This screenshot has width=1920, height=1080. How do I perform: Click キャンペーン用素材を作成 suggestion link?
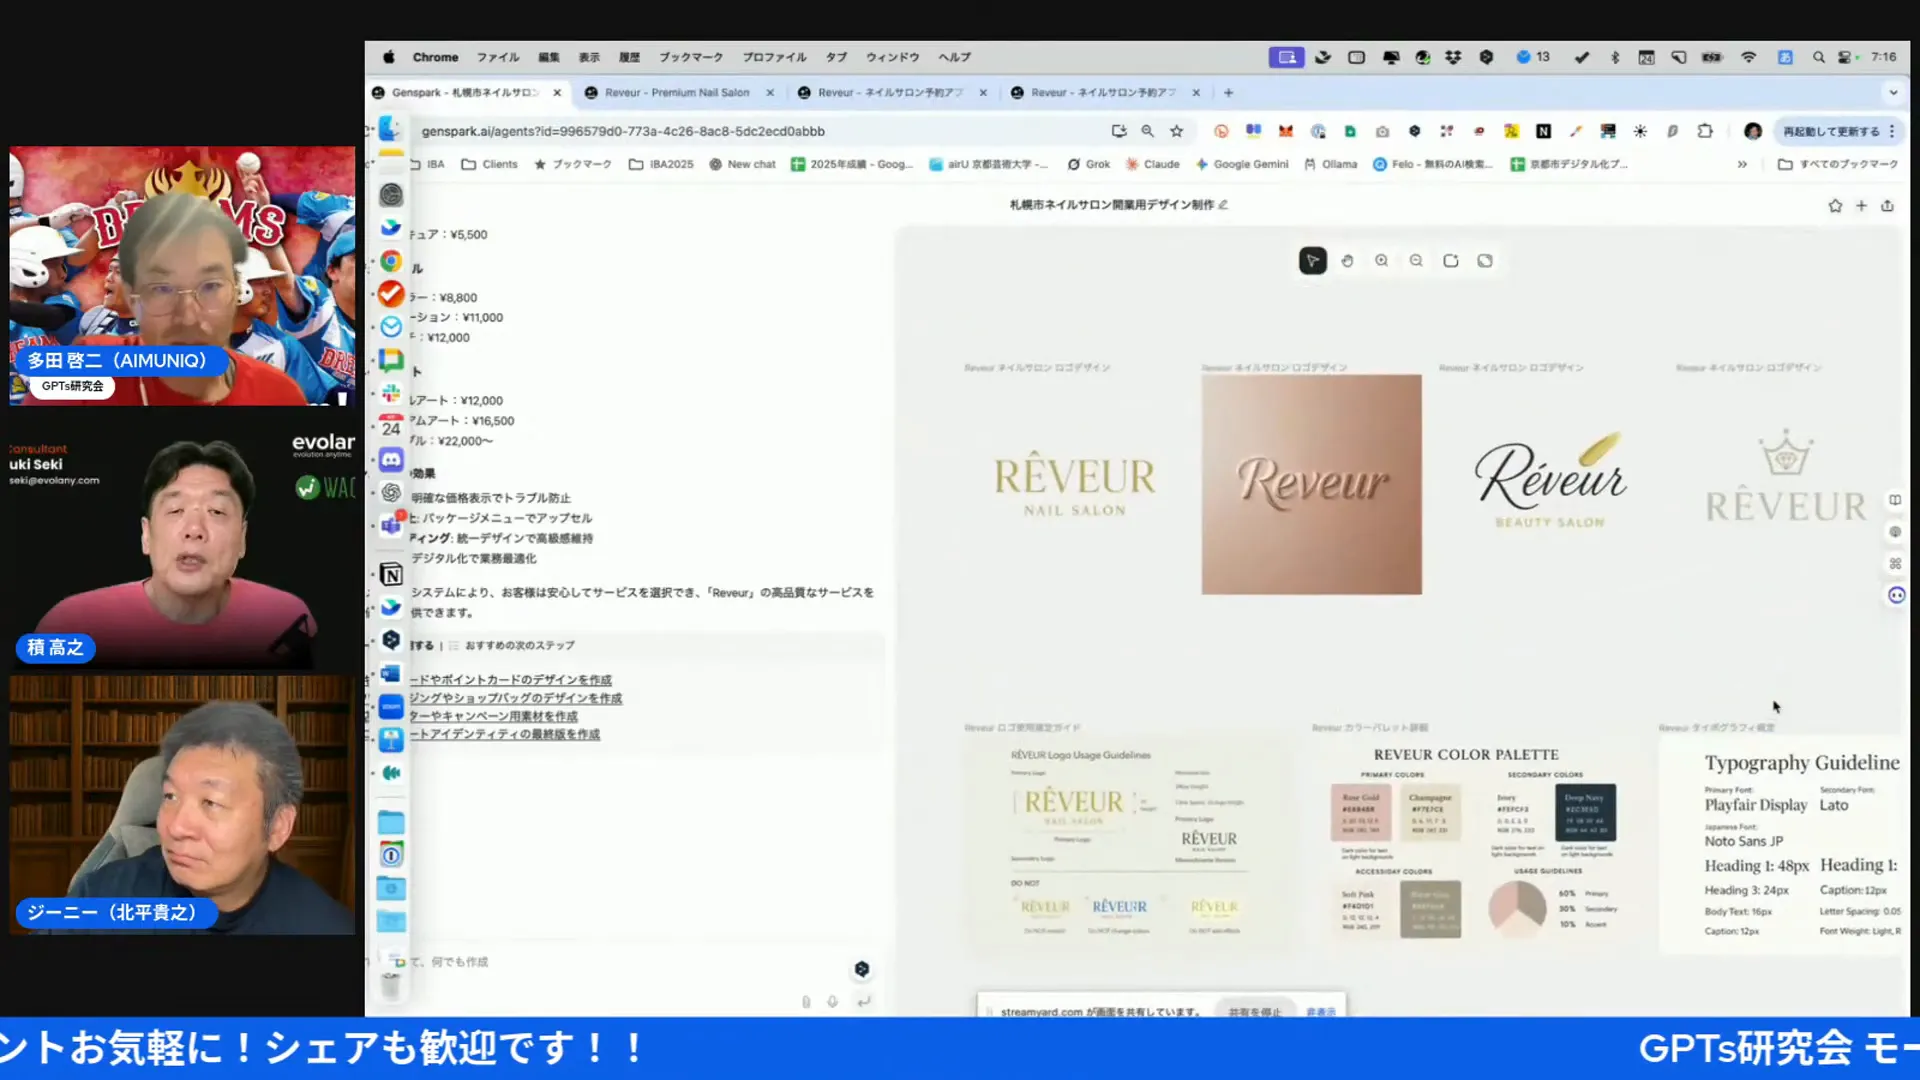494,716
